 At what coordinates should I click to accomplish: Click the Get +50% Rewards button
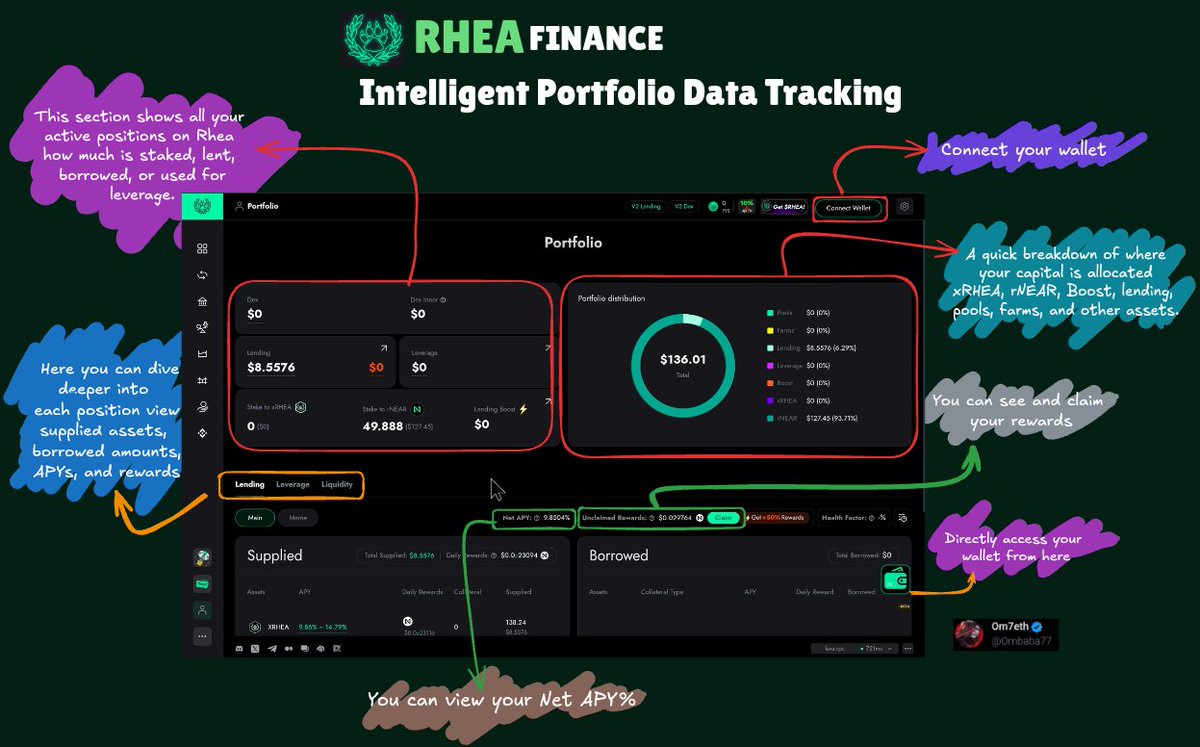(778, 518)
